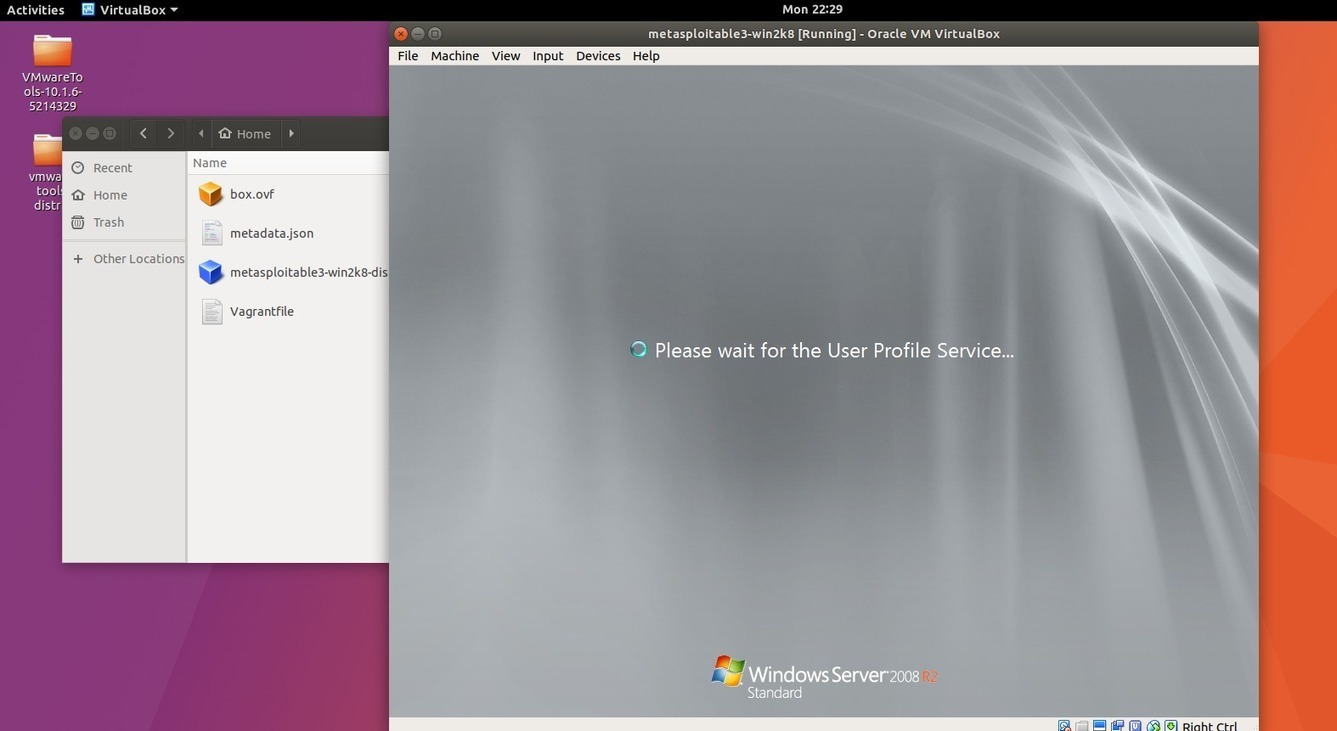Select the metadata.json file name
Screen dimensions: 1337x731
pos(272,233)
